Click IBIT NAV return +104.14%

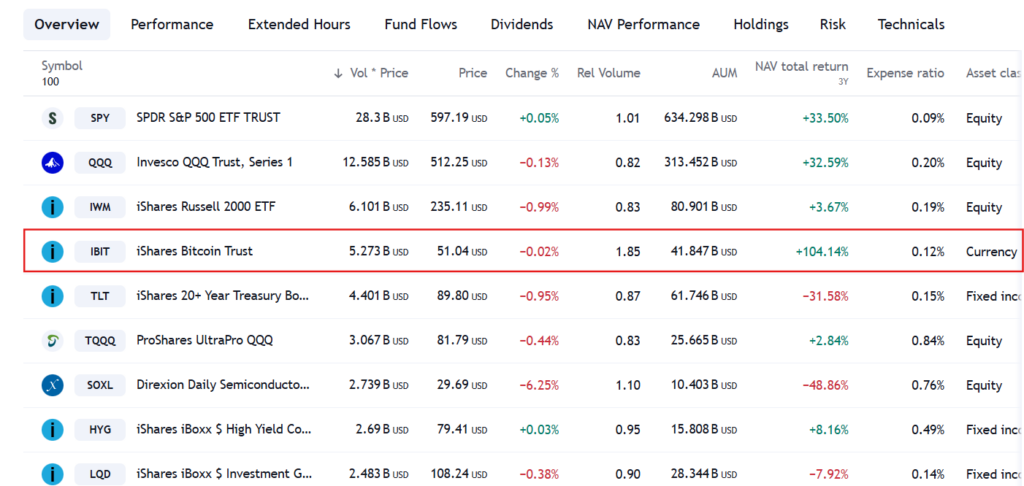[x=822, y=251]
